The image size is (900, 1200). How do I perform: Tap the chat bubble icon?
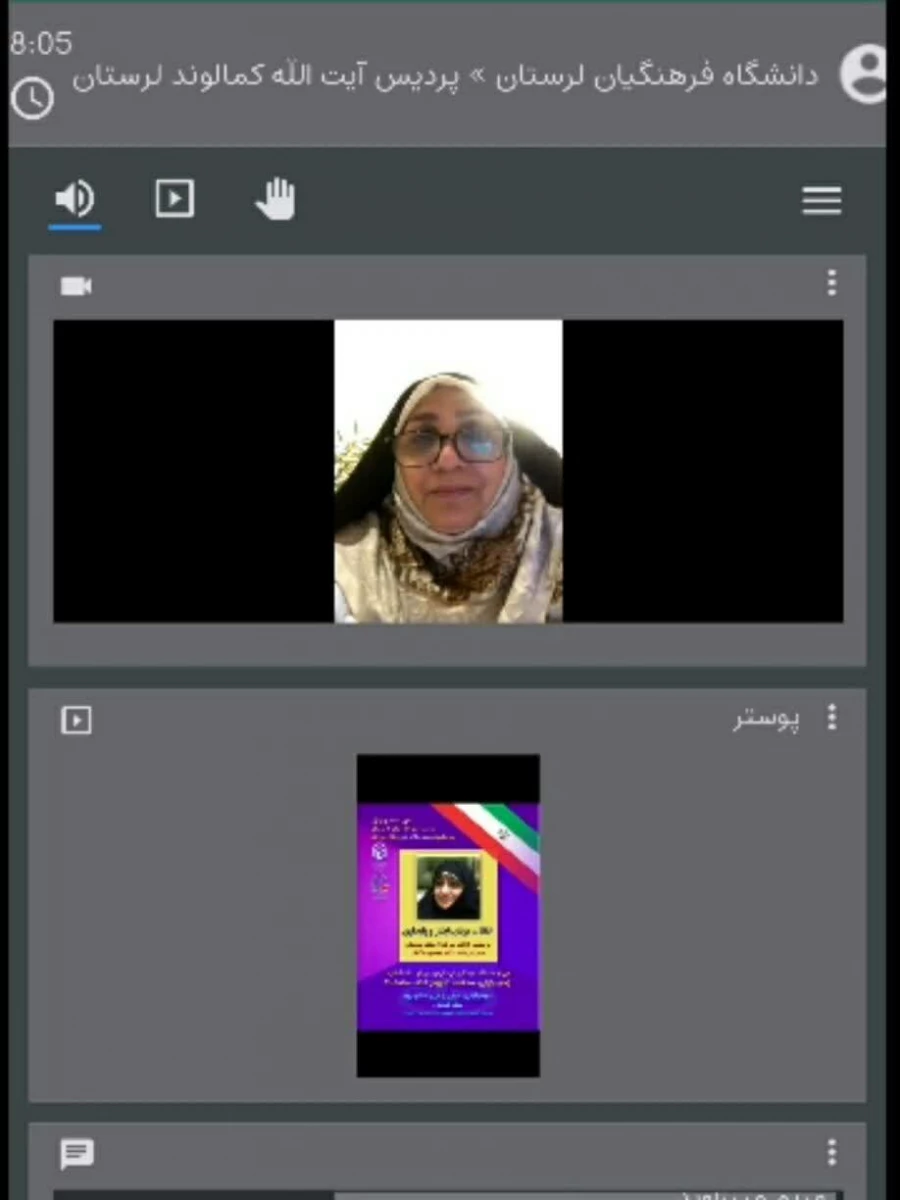[x=77, y=1154]
